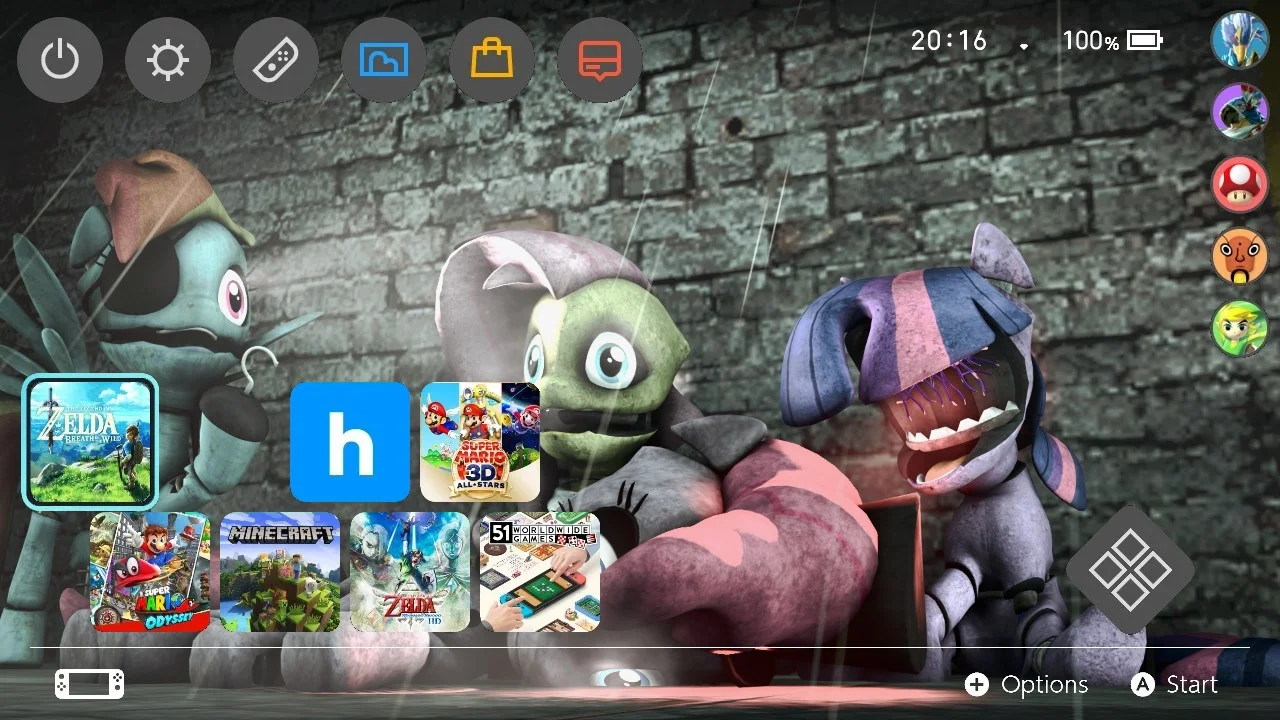Click the 100% battery percentage text
The image size is (1280, 720).
pos(1091,40)
